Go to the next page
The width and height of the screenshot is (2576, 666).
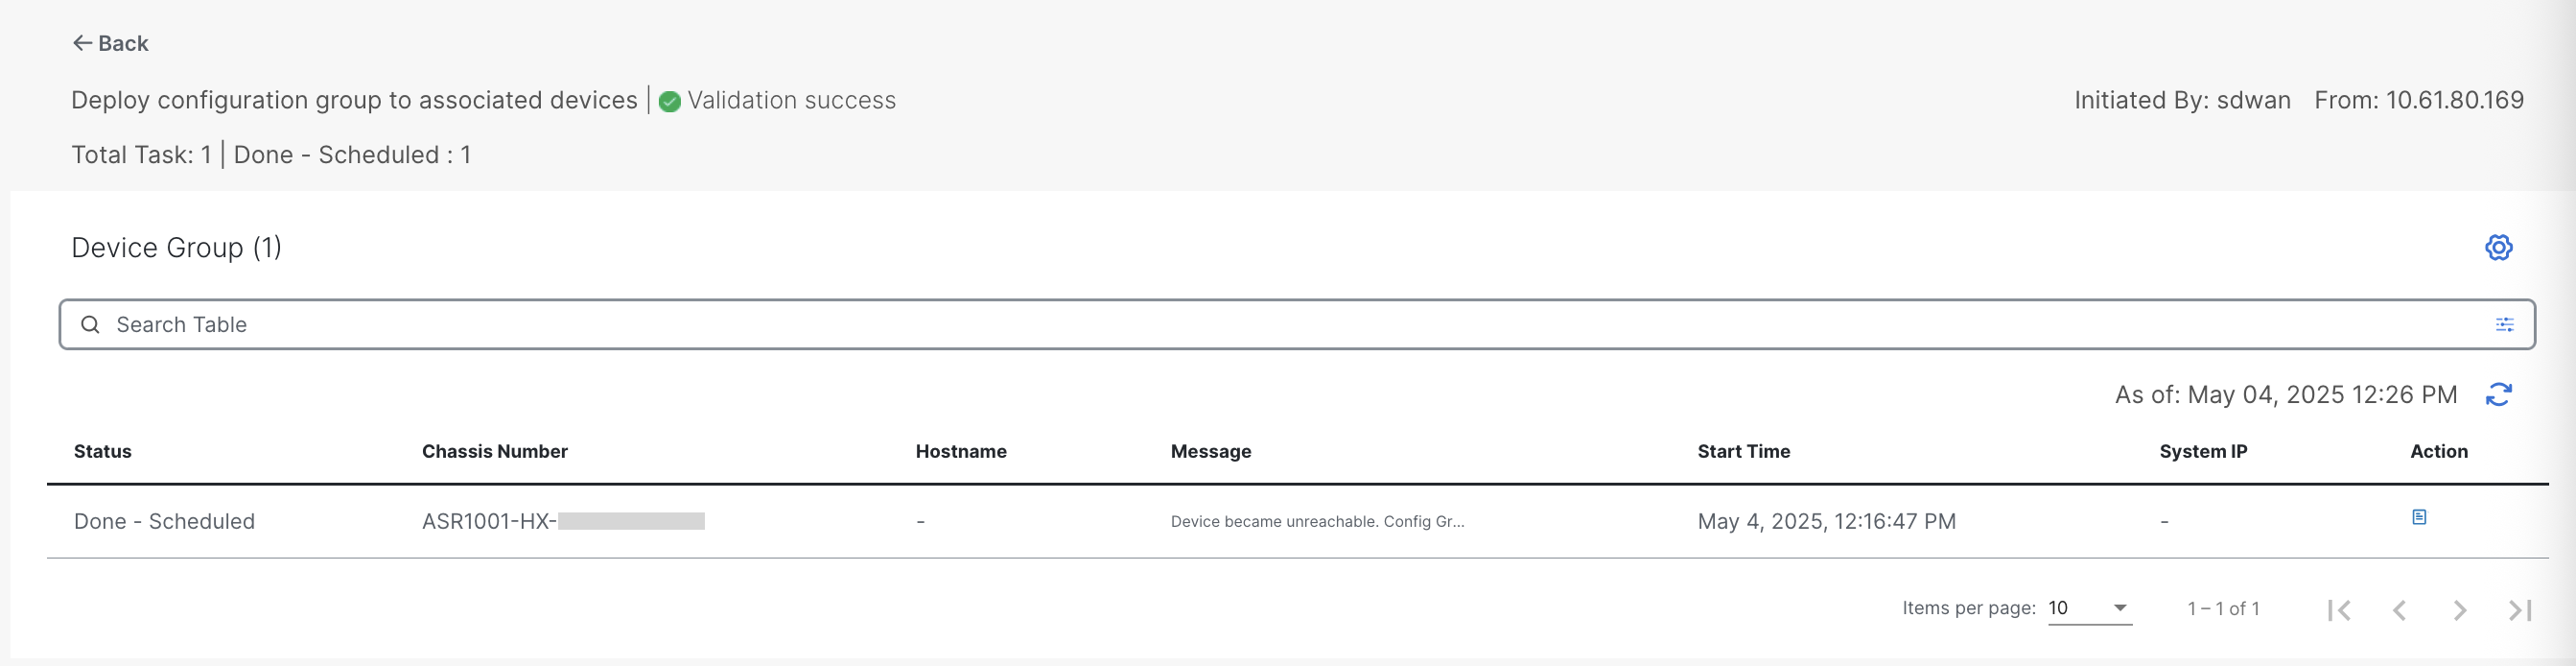tap(2459, 610)
